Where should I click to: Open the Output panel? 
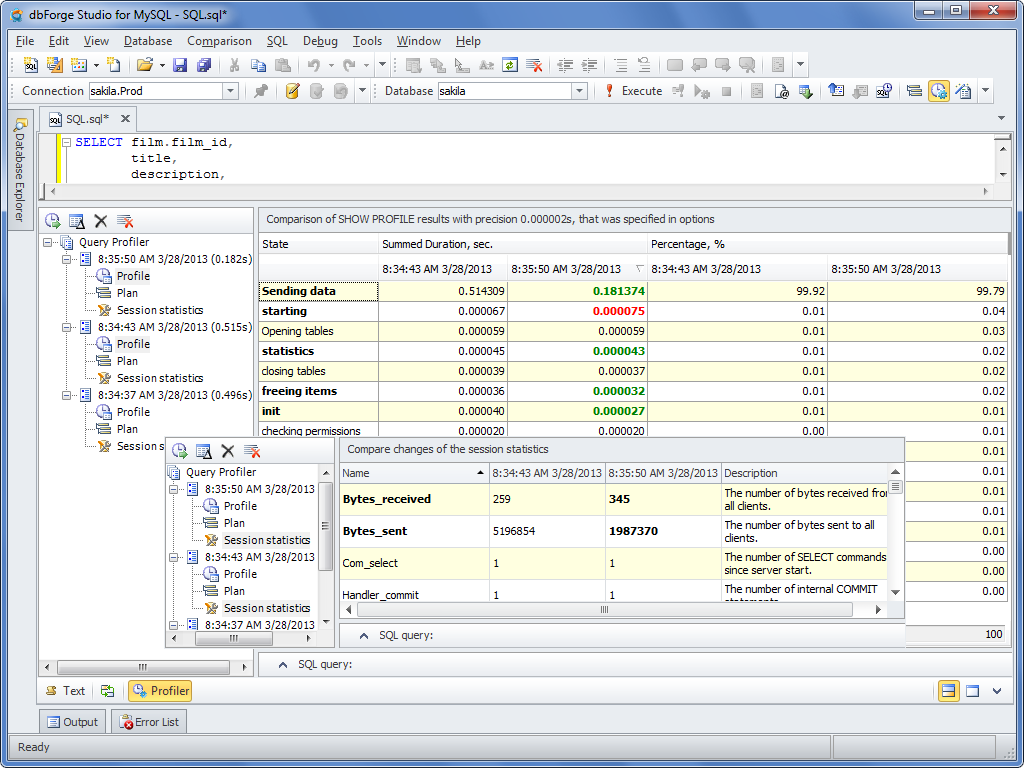click(71, 721)
